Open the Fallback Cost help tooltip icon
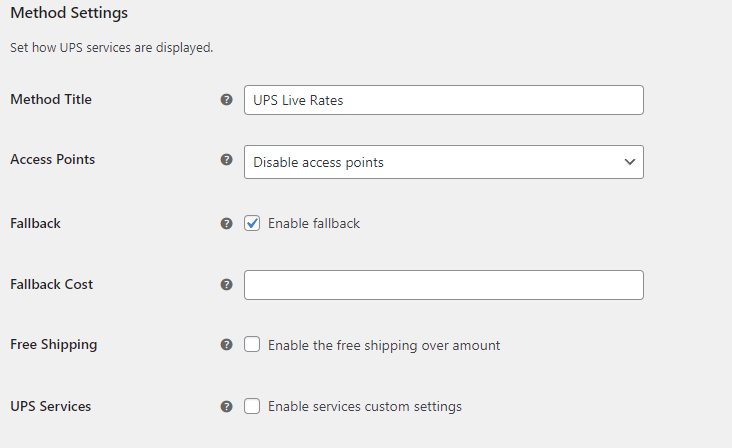Image resolution: width=732 pixels, height=448 pixels. [x=226, y=285]
